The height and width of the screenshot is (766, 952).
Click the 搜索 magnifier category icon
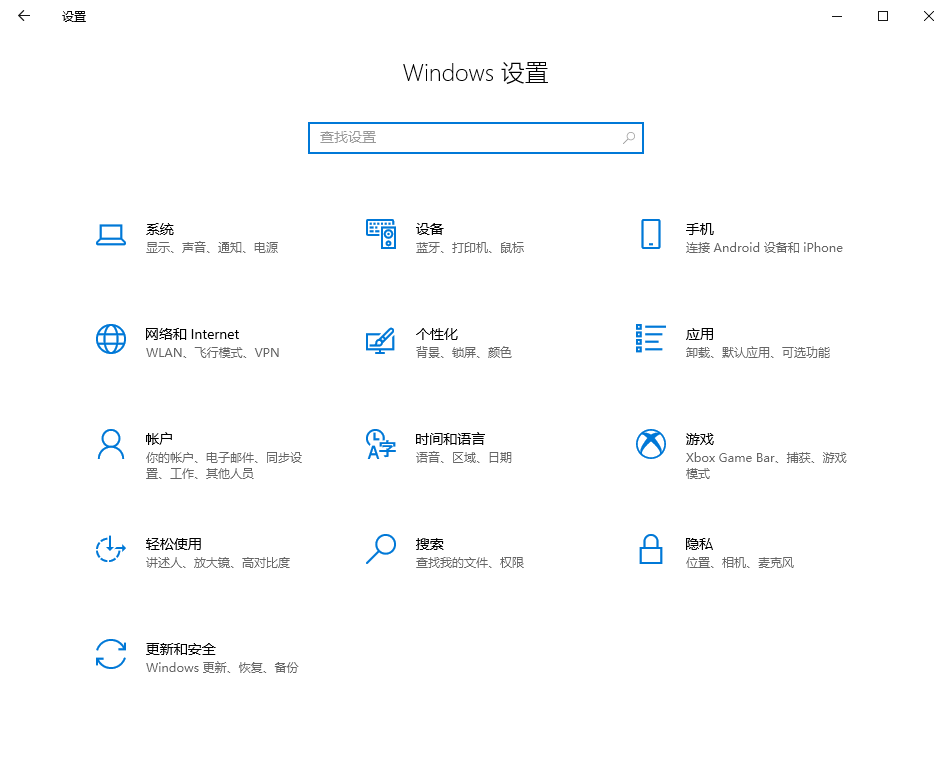(381, 549)
